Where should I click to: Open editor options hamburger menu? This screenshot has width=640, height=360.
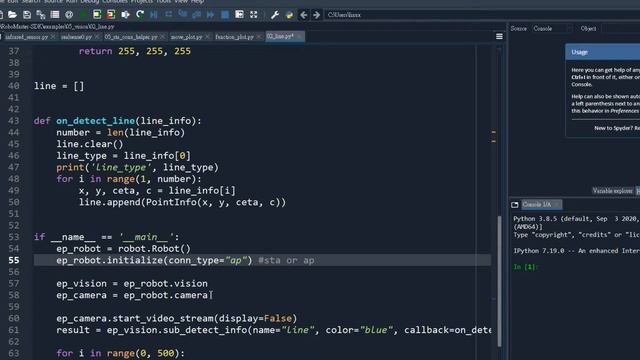tap(499, 37)
